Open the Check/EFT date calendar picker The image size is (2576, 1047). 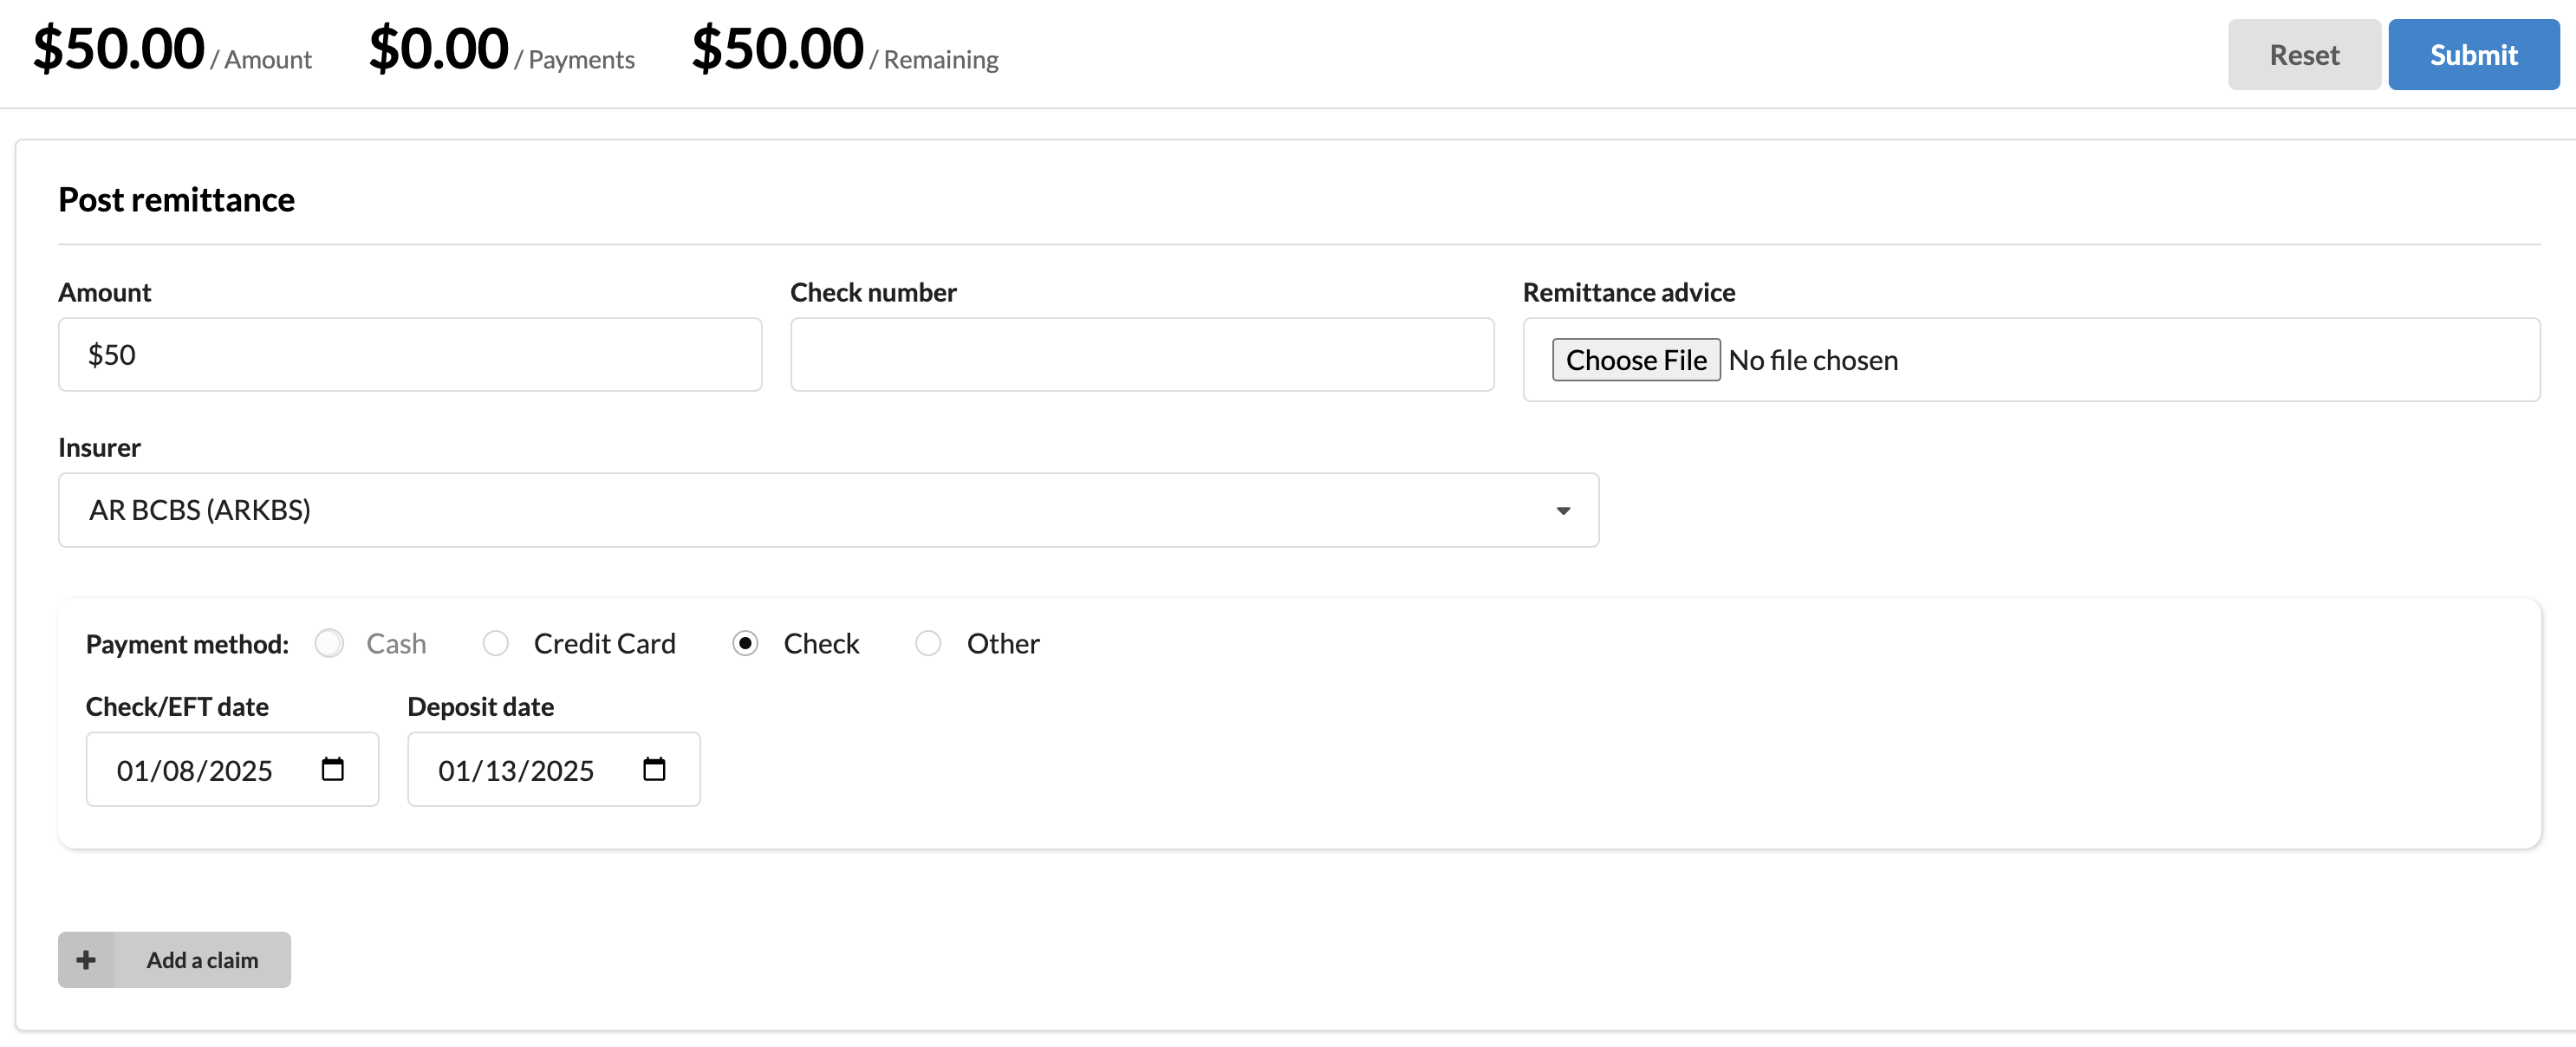tap(332, 769)
